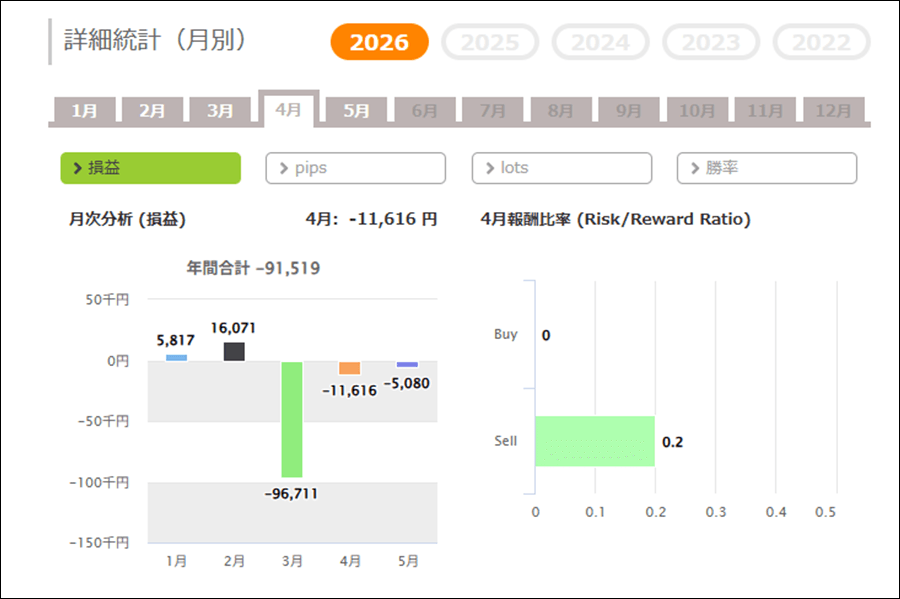This screenshot has width=900, height=599.
Task: Open the 1月 month tab
Action: pos(84,110)
